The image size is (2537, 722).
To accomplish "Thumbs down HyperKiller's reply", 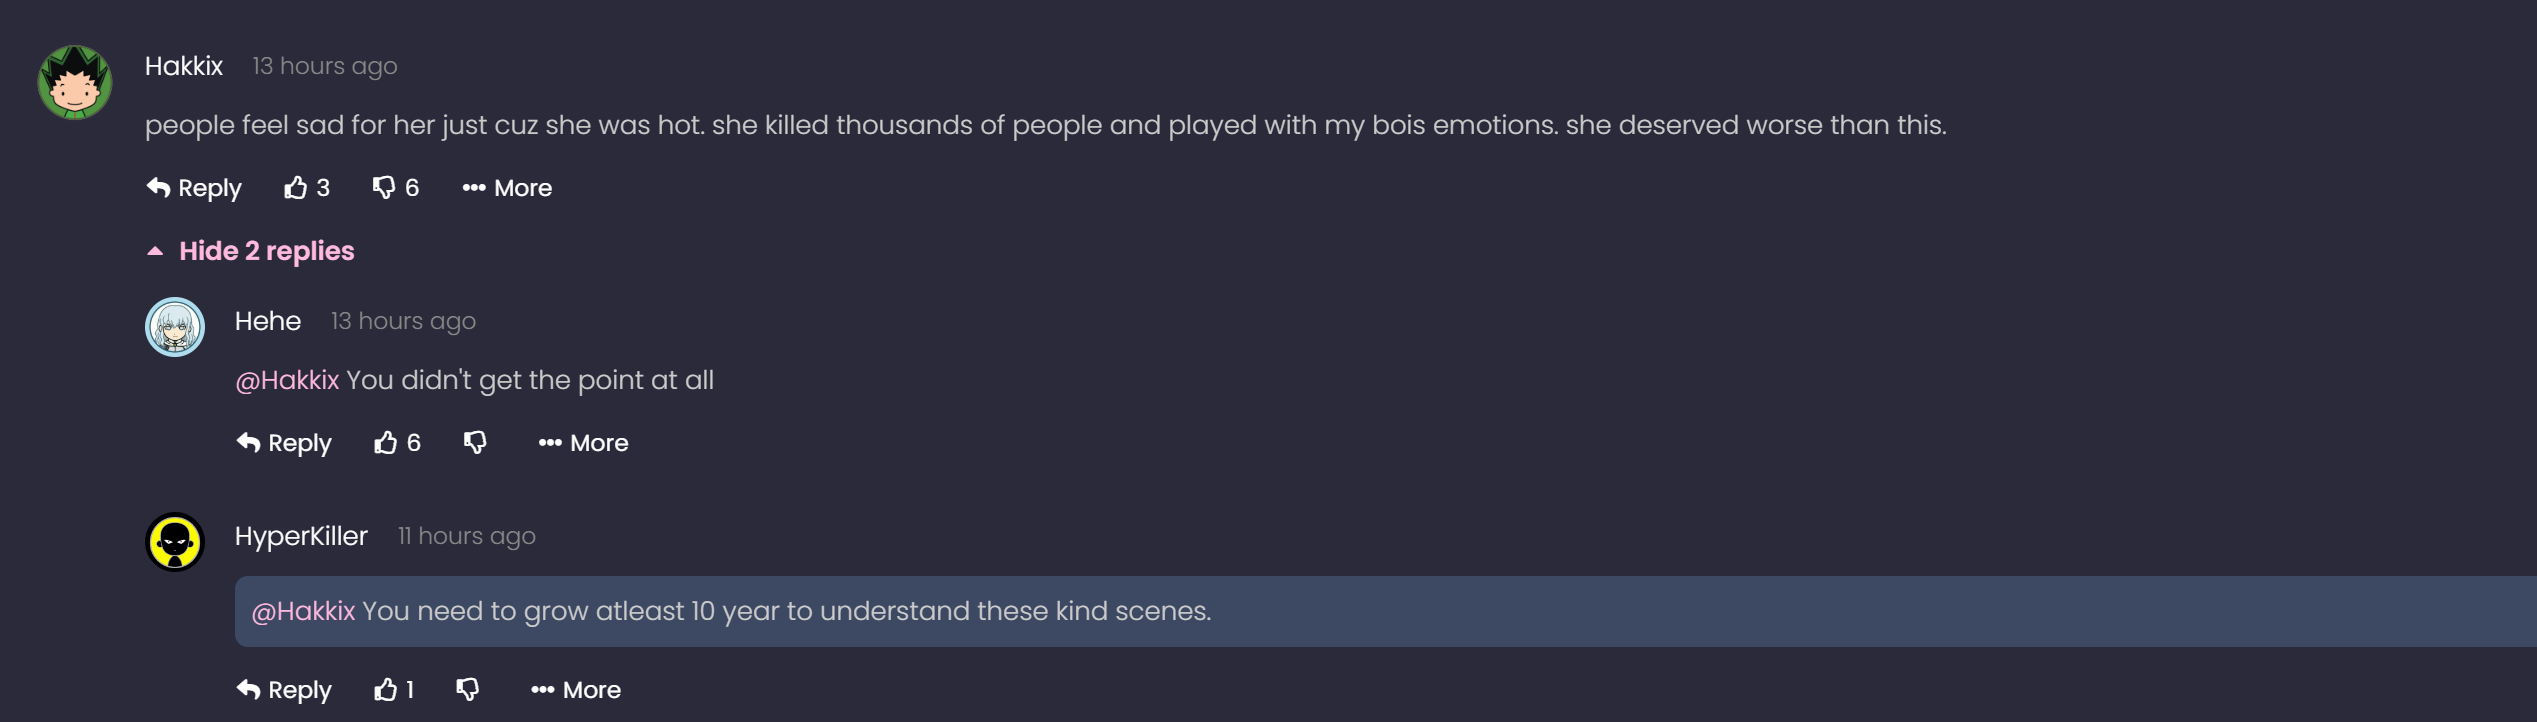I will (467, 690).
